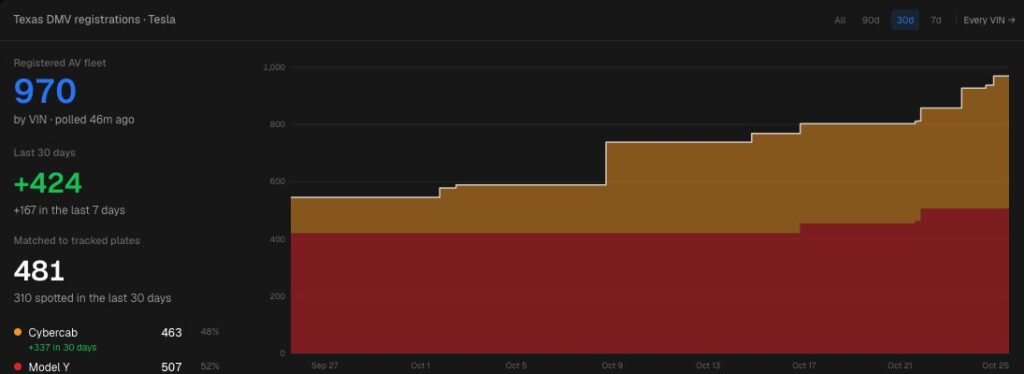Screen dimensions: 1024x374
Task: Click the 'Texas DMV registrations · Tesla' title
Action: pyautogui.click(x=94, y=20)
